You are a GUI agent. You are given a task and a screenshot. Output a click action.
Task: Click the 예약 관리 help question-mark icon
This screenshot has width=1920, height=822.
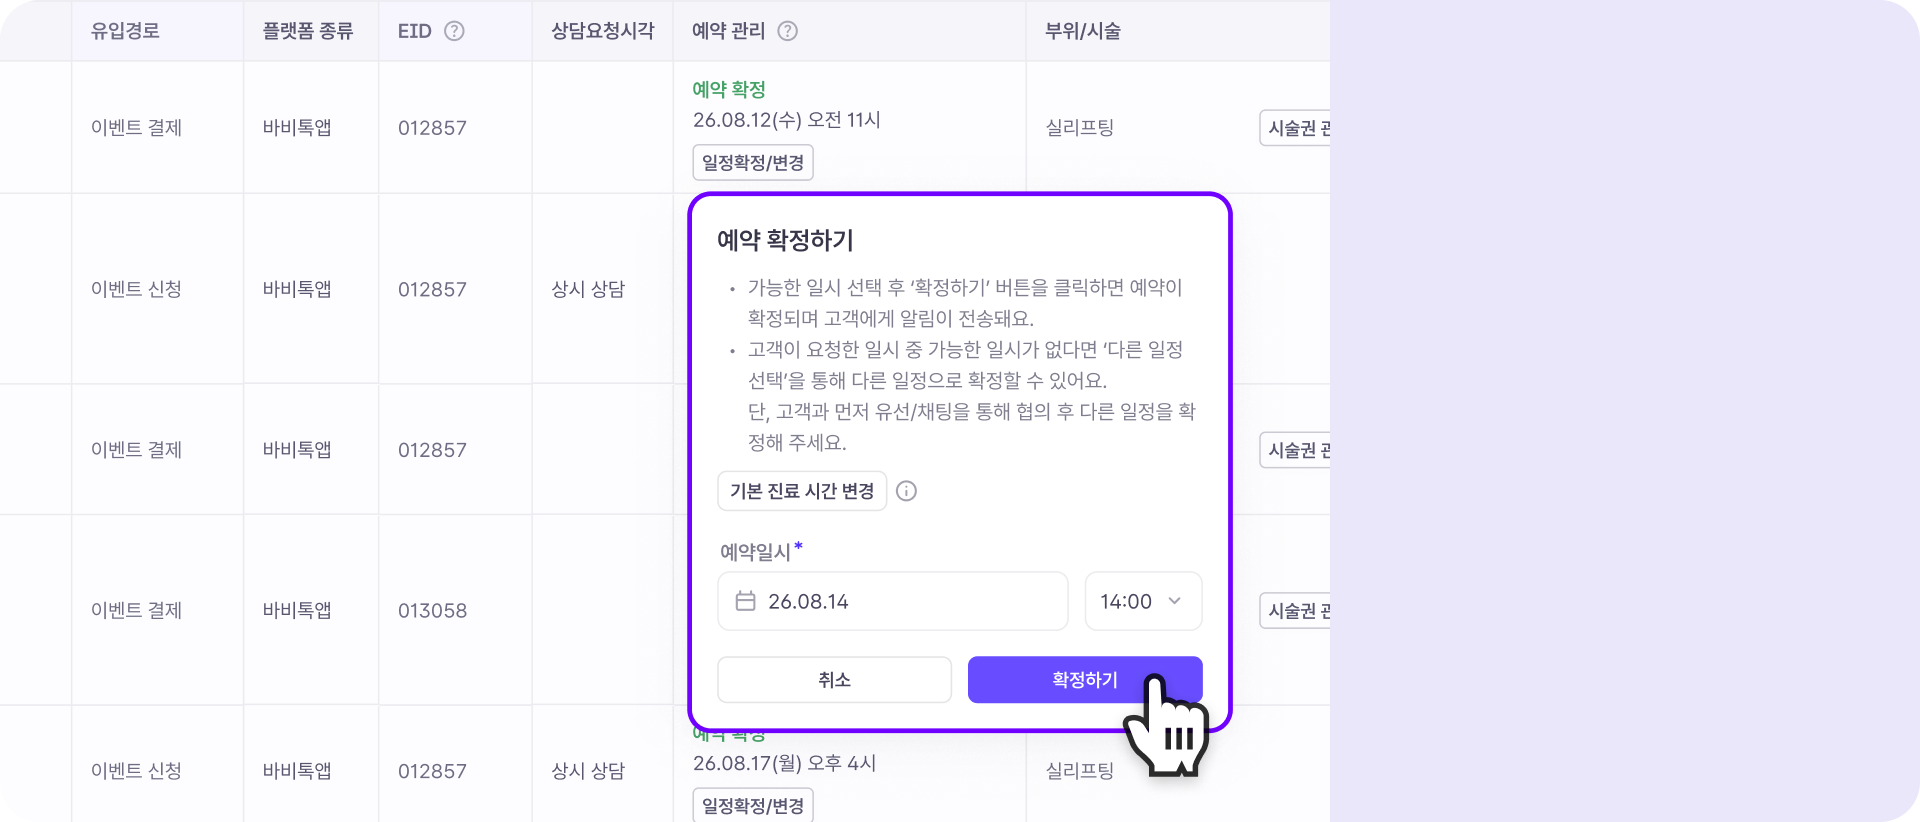(788, 31)
